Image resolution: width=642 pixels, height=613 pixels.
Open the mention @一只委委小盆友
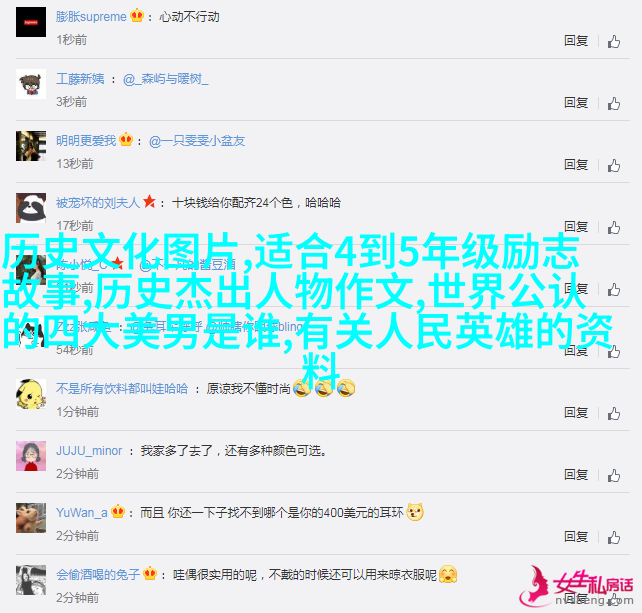tap(197, 141)
